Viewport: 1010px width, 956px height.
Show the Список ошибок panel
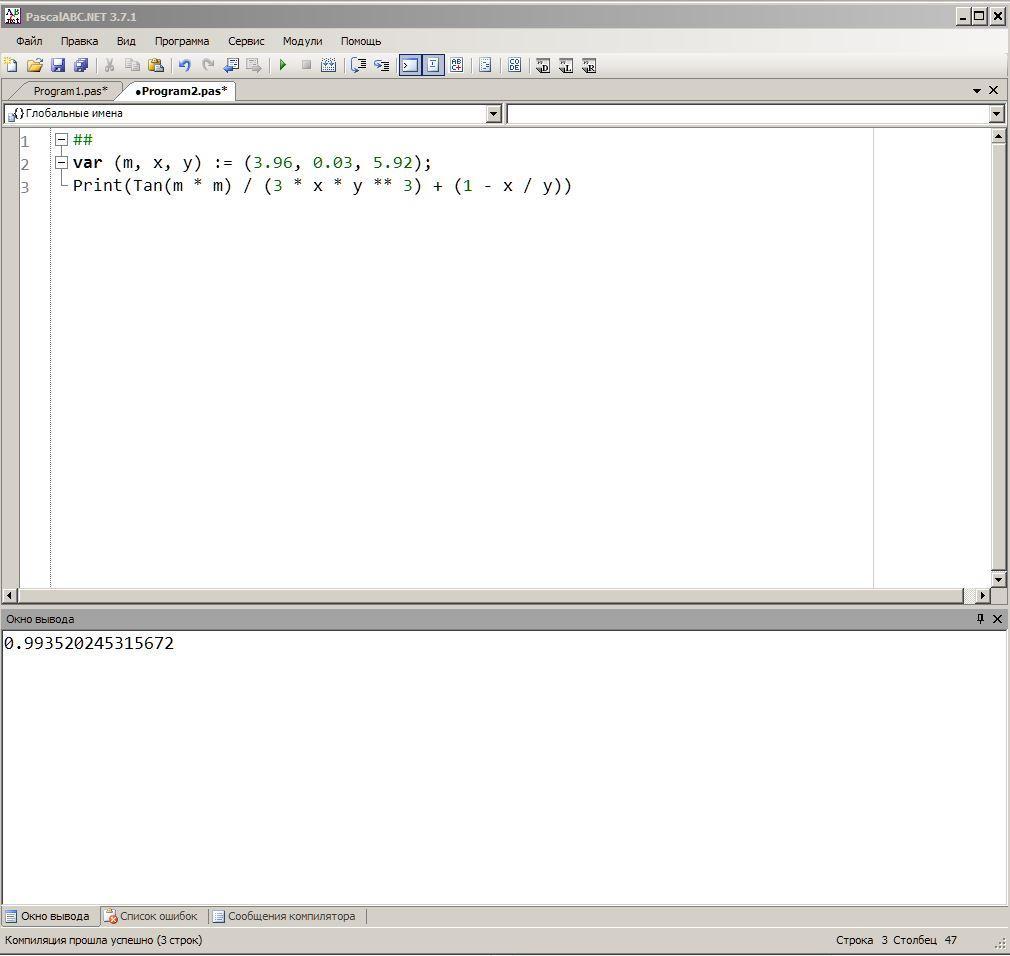(151, 916)
